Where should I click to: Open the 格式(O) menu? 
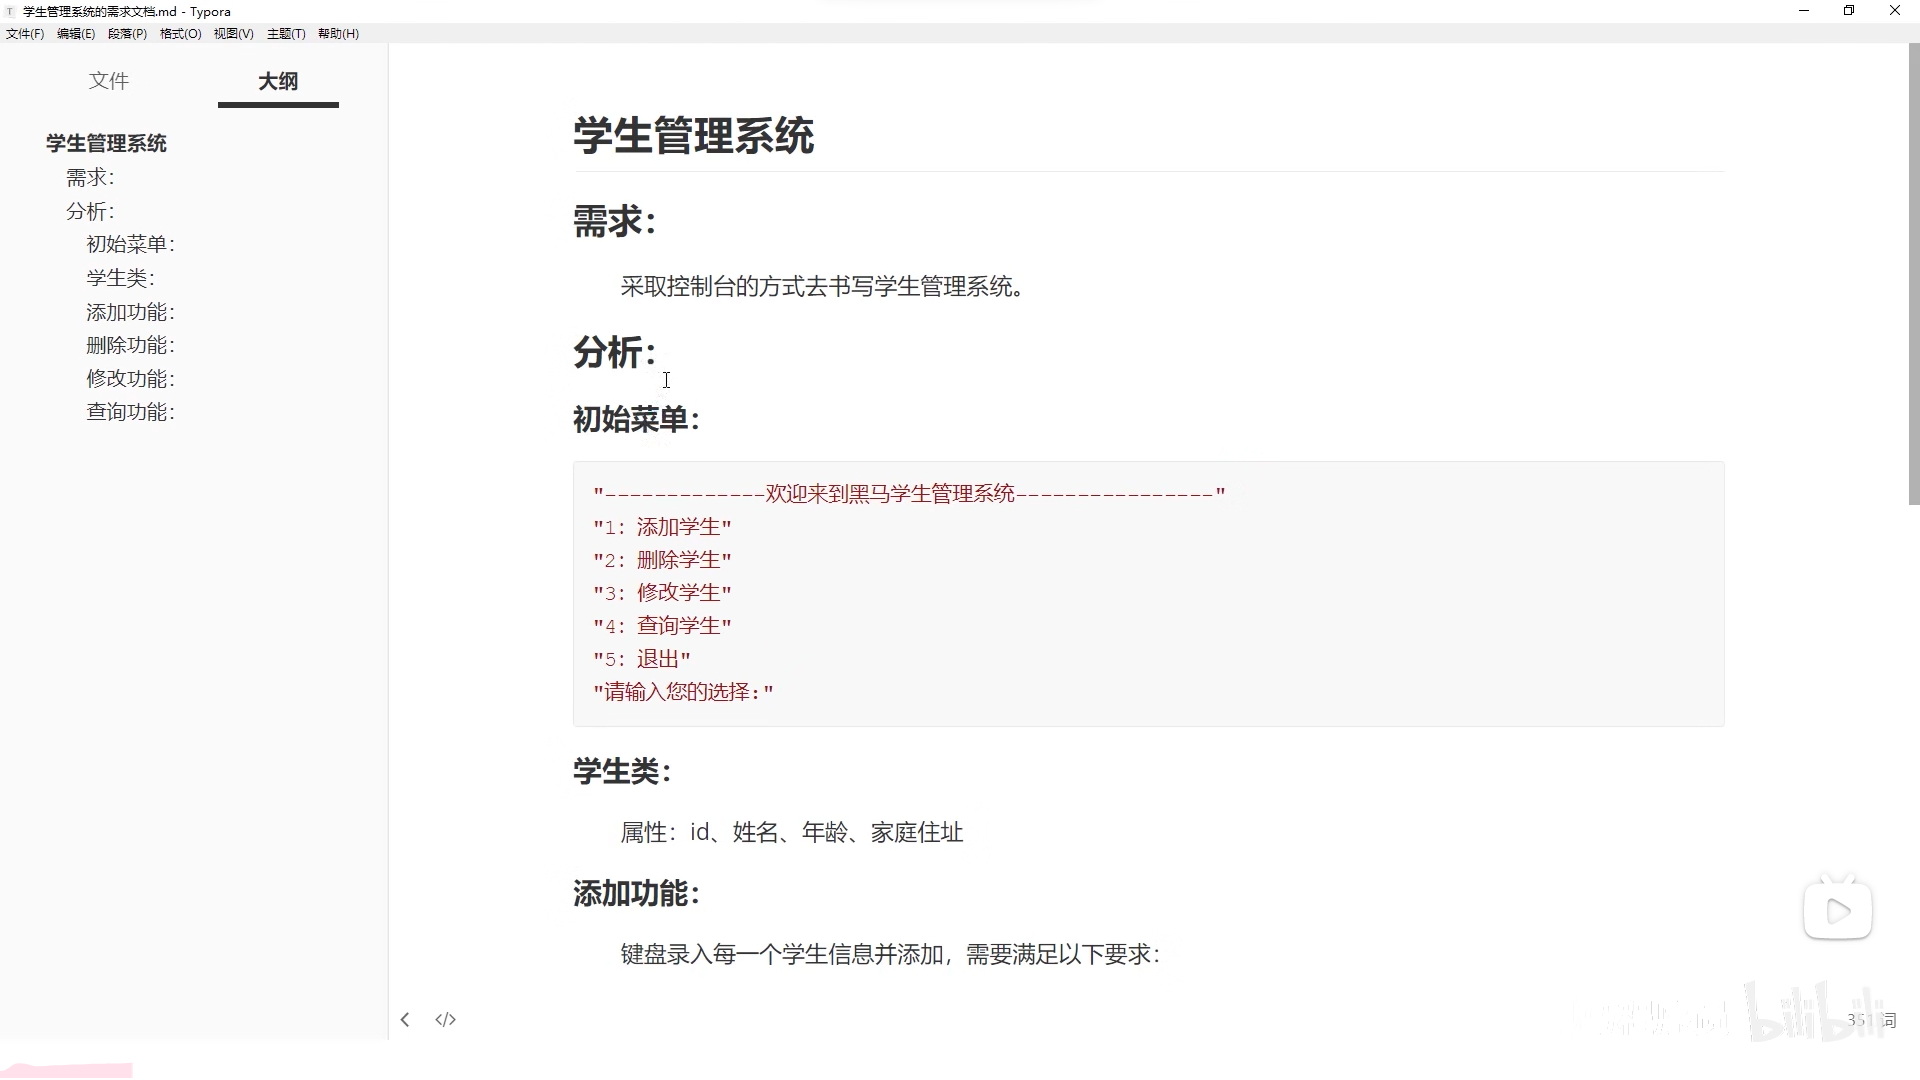point(180,33)
